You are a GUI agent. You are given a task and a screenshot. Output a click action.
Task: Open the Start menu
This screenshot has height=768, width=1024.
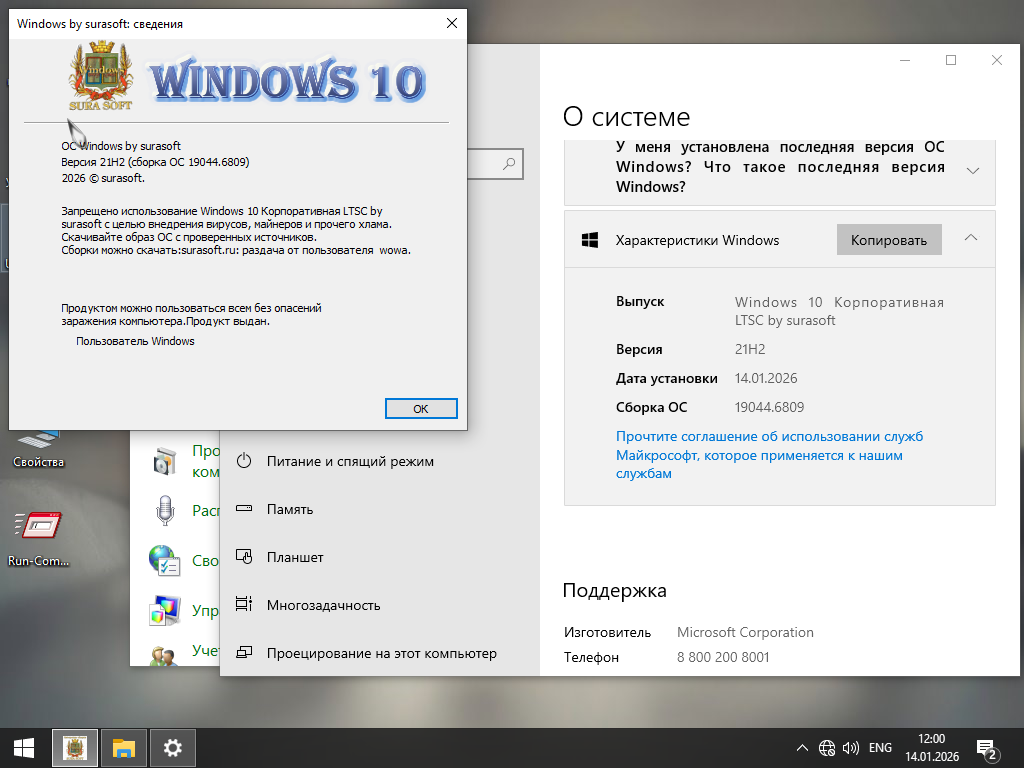click(24, 748)
